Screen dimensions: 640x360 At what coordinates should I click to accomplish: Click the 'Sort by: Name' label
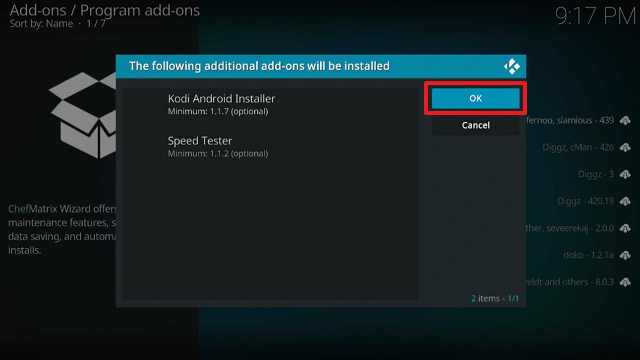[41, 24]
